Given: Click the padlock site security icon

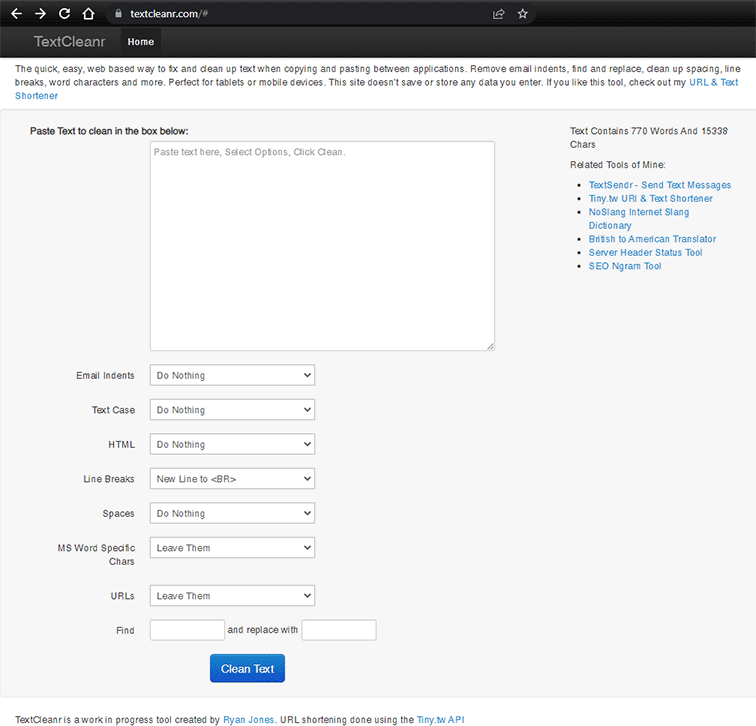Looking at the screenshot, I should click(118, 14).
